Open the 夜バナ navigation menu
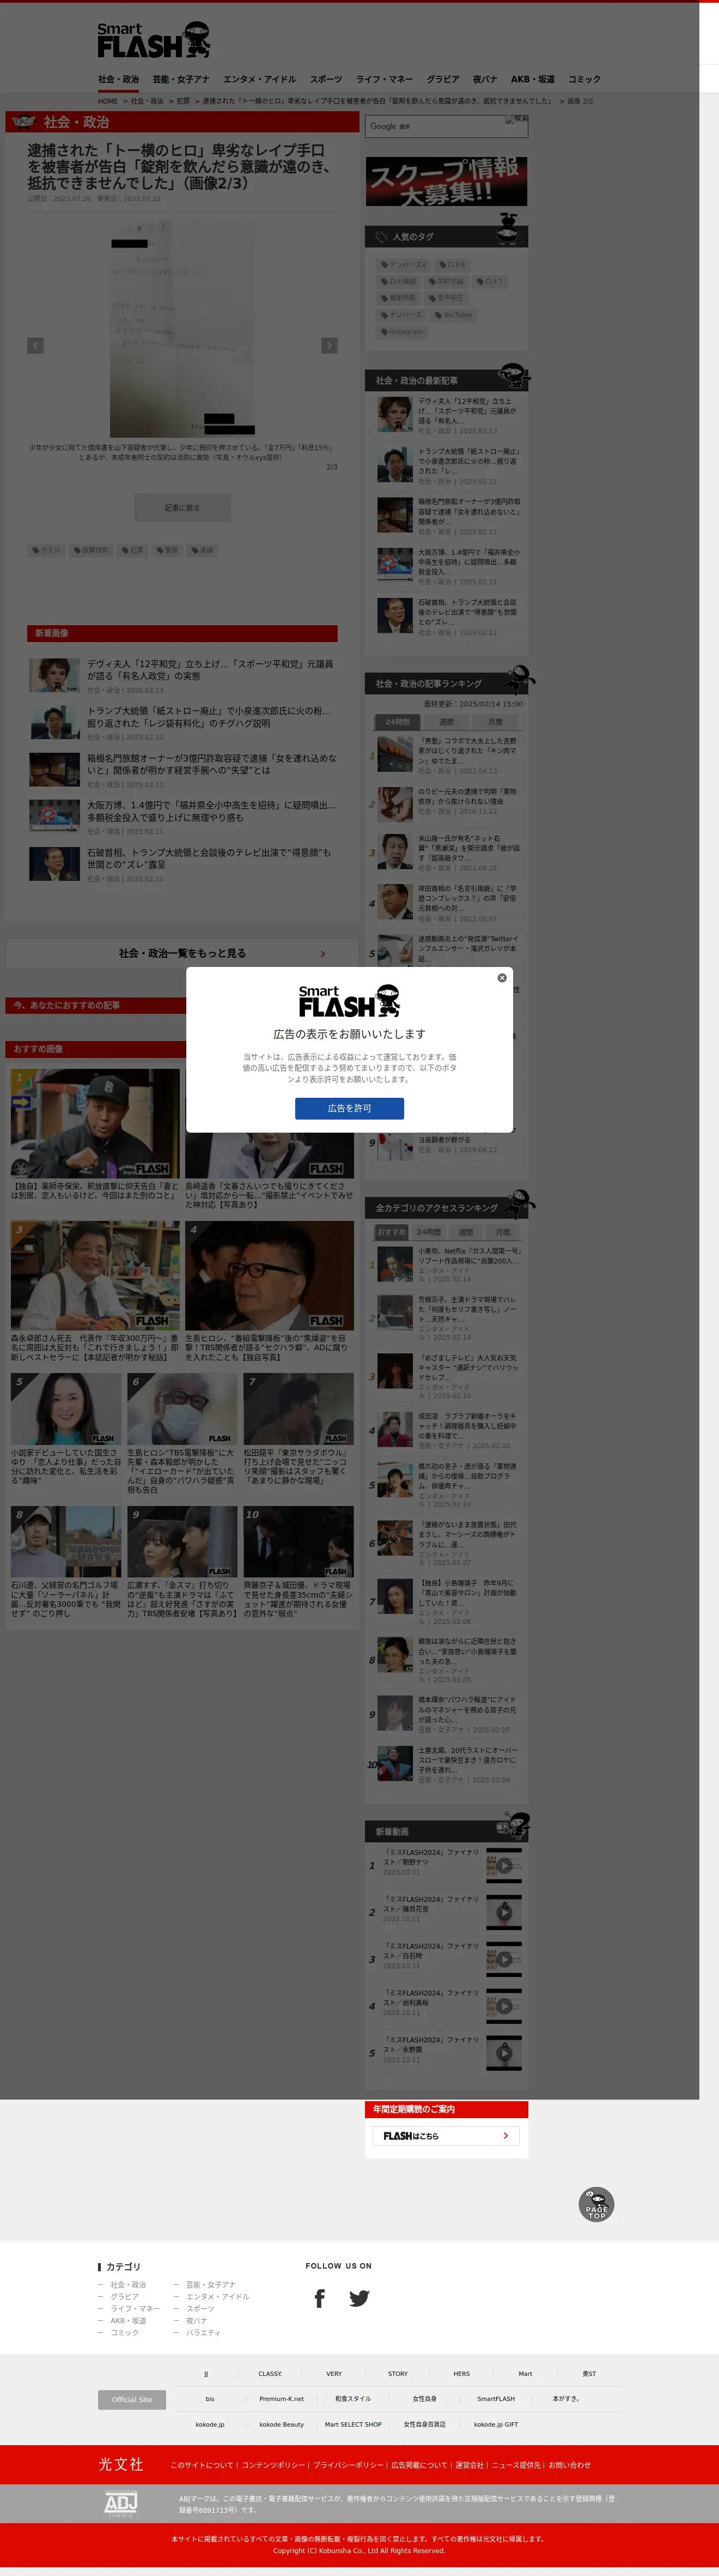 point(485,79)
